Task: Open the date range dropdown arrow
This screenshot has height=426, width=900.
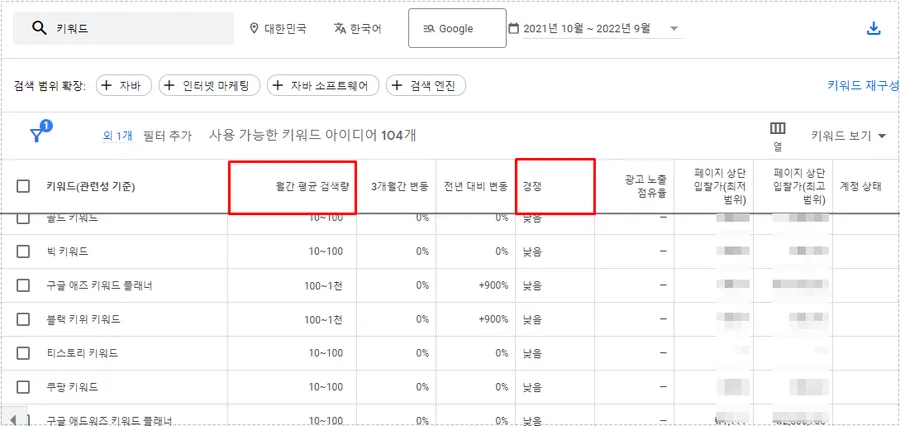Action: (x=674, y=29)
